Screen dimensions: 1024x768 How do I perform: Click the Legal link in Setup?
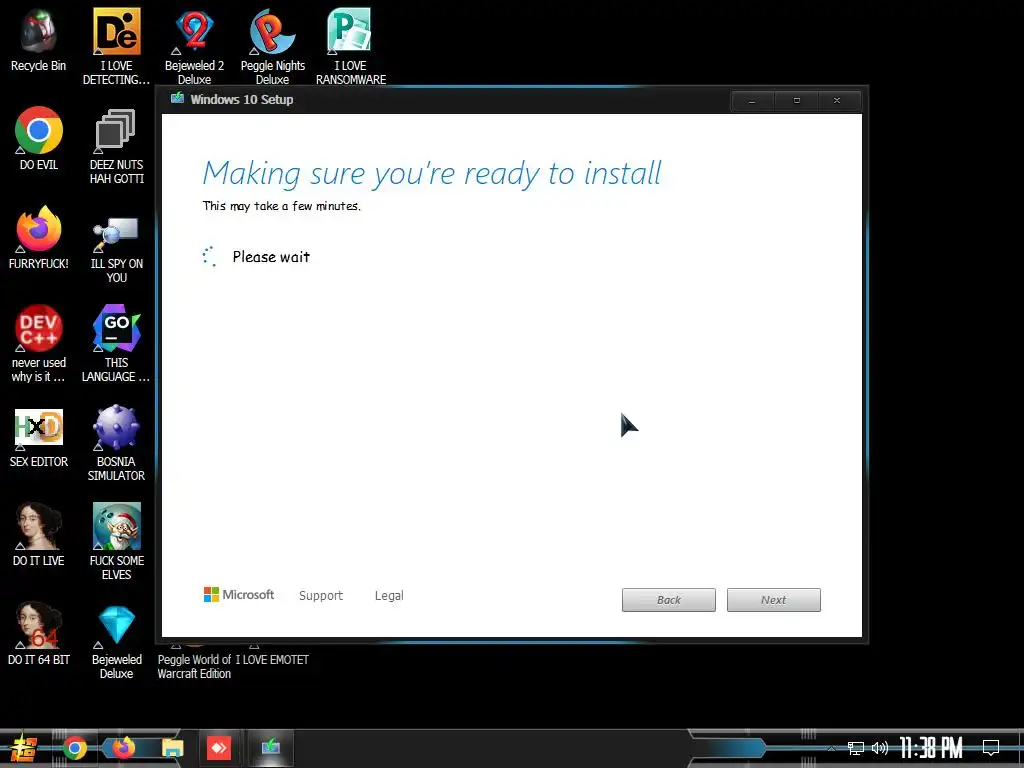pyautogui.click(x=389, y=596)
